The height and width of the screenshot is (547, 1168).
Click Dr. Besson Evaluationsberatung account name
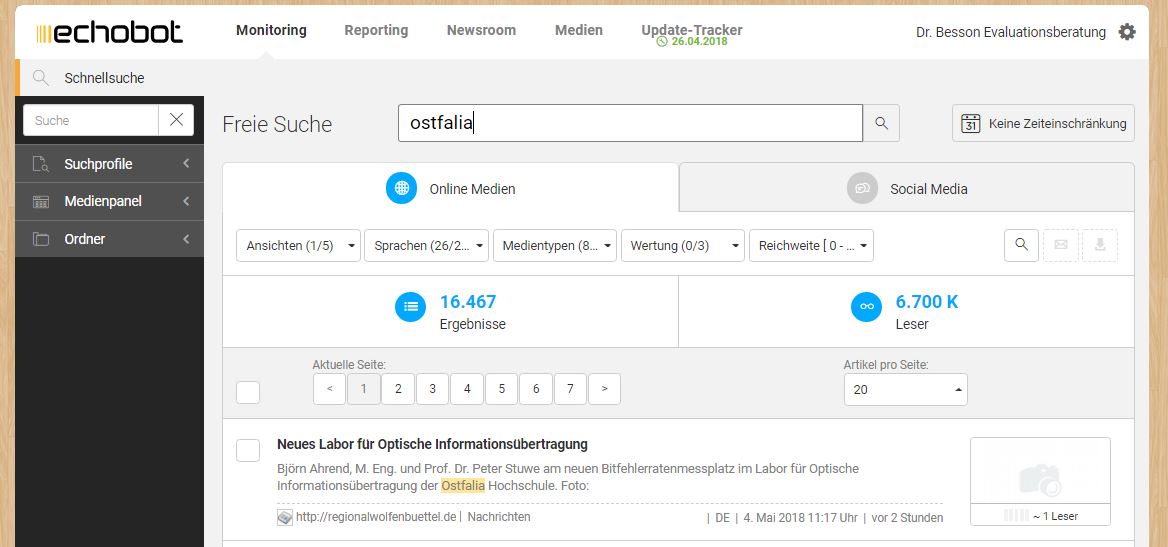pyautogui.click(x=1011, y=32)
